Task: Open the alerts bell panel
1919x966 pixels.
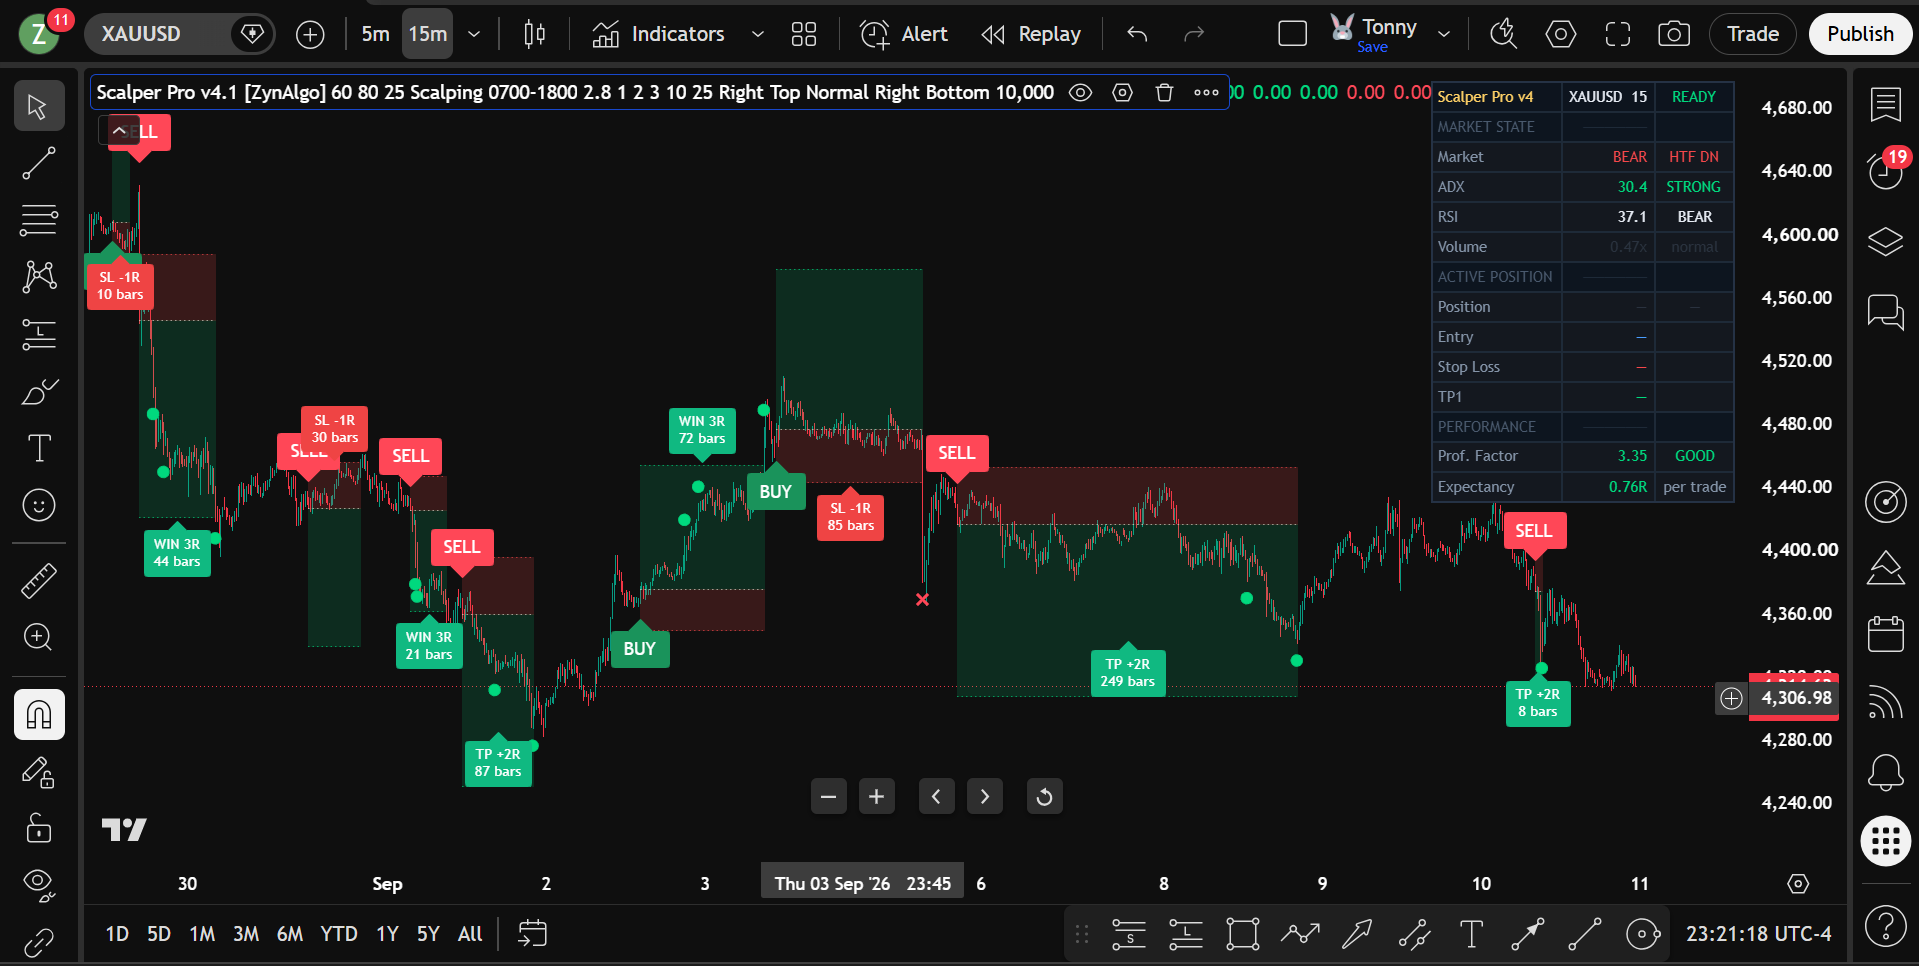Action: pyautogui.click(x=1885, y=772)
